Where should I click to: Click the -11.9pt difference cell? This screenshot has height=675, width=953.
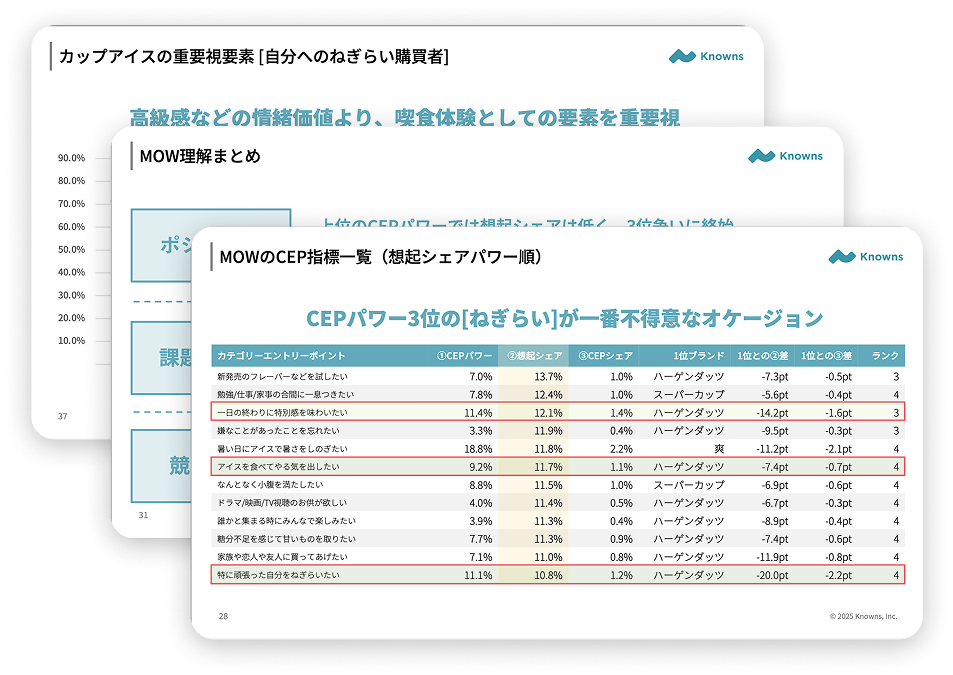point(772,557)
